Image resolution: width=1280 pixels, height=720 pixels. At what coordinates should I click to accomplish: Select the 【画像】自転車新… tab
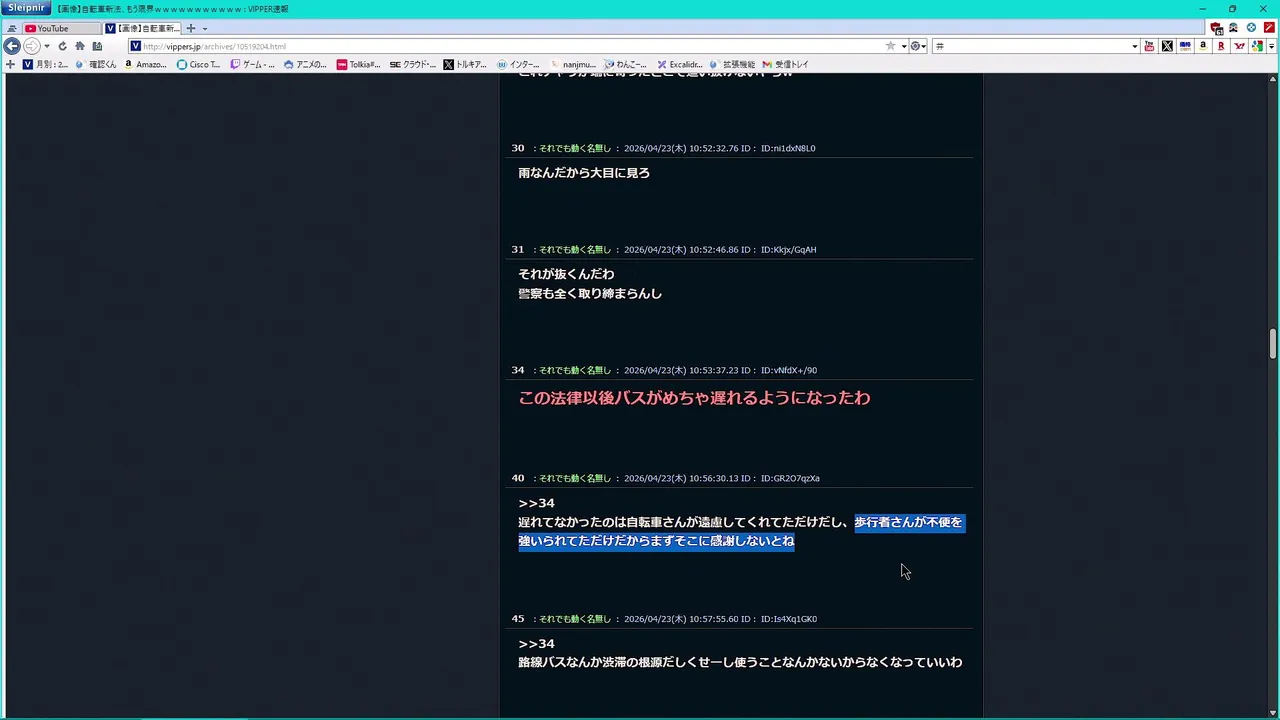tap(143, 28)
